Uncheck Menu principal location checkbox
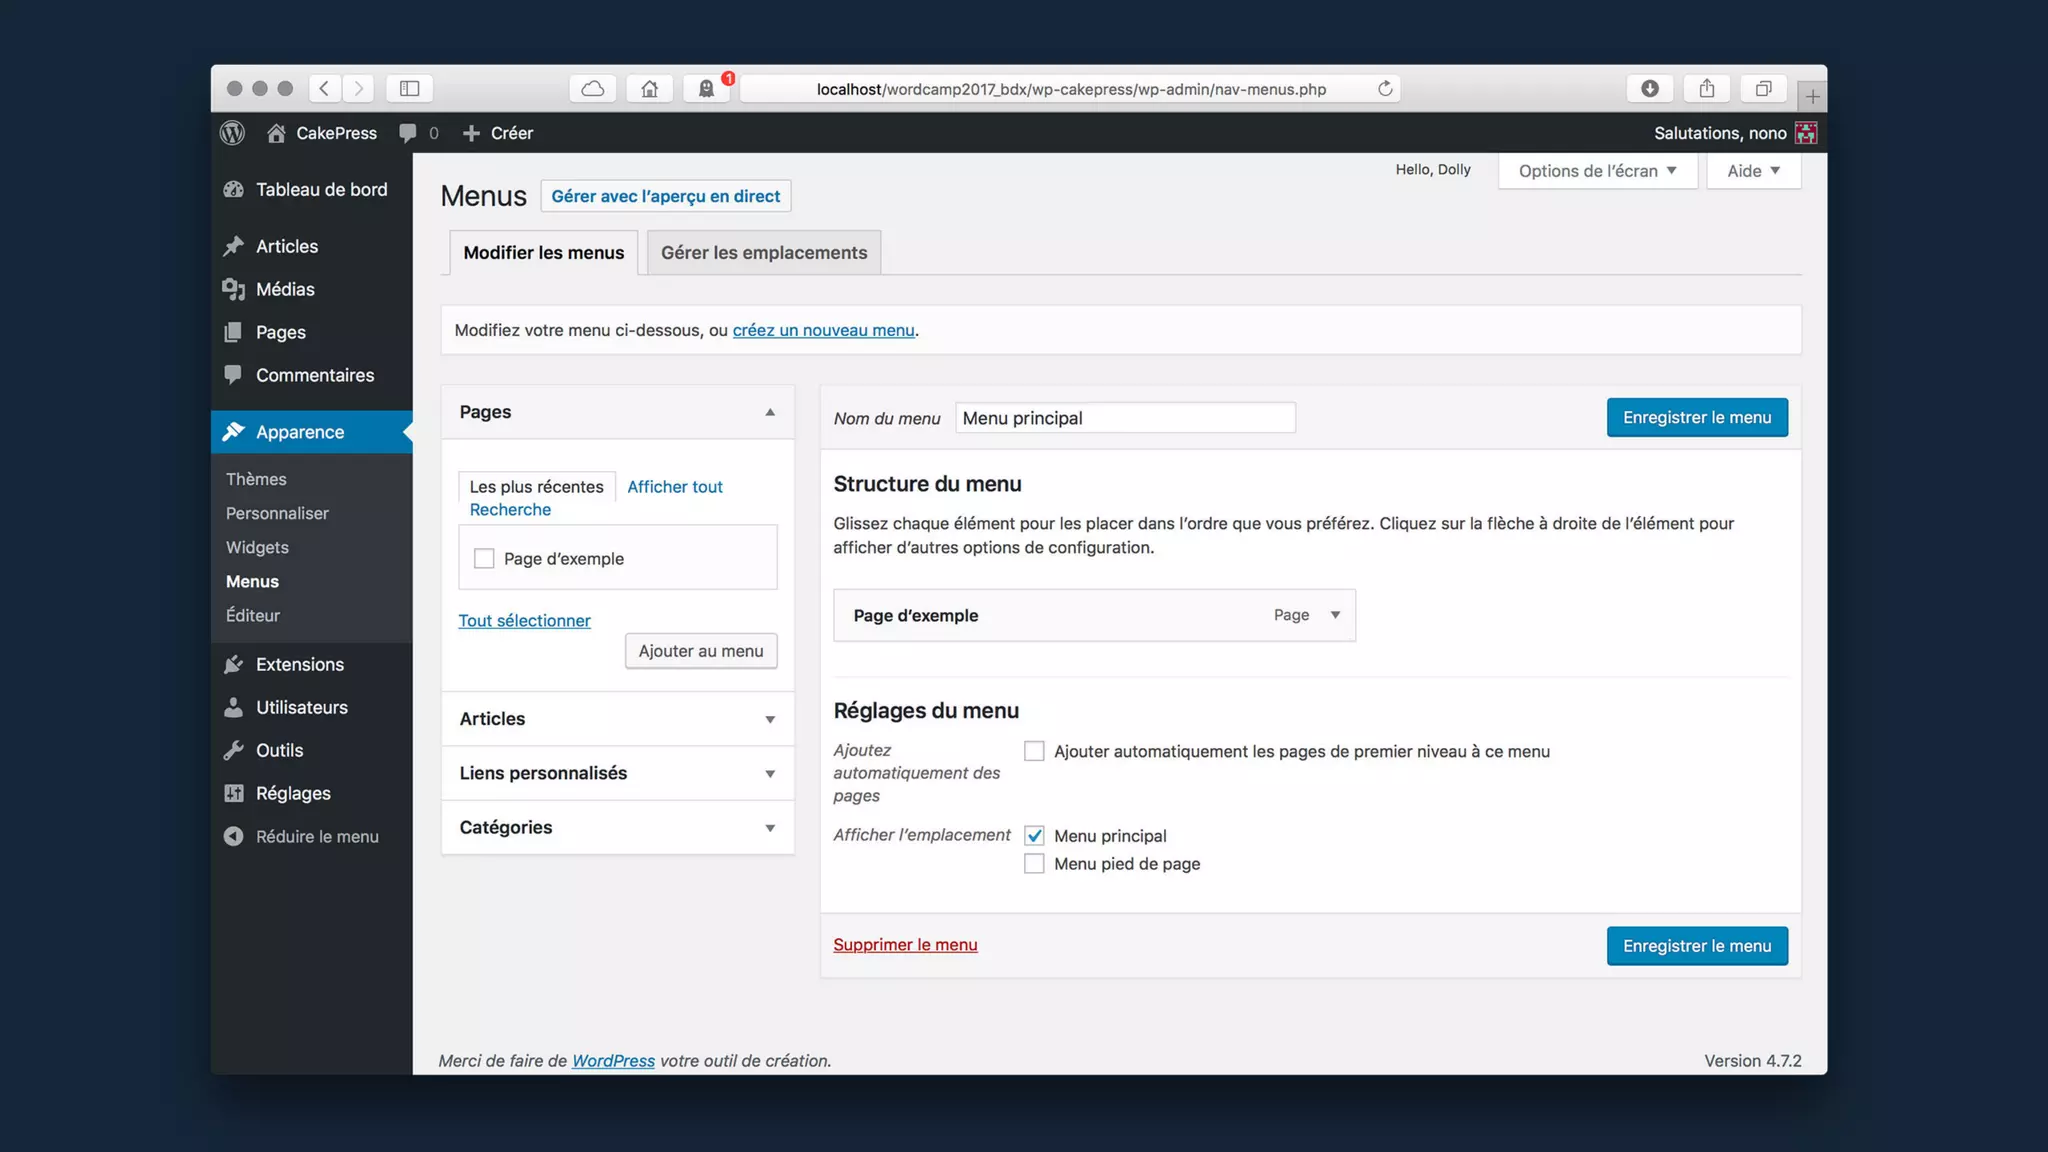Viewport: 2048px width, 1152px height. [1034, 836]
